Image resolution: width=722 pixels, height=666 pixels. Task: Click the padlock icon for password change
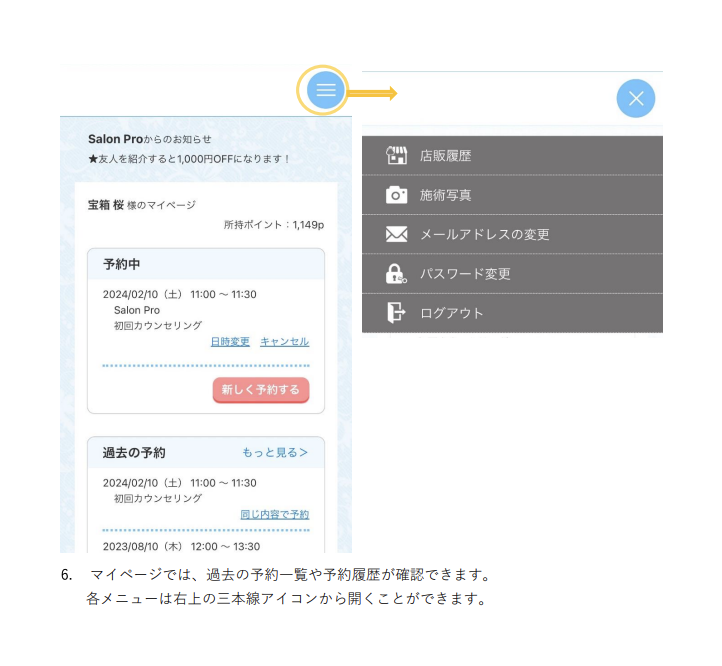click(396, 274)
